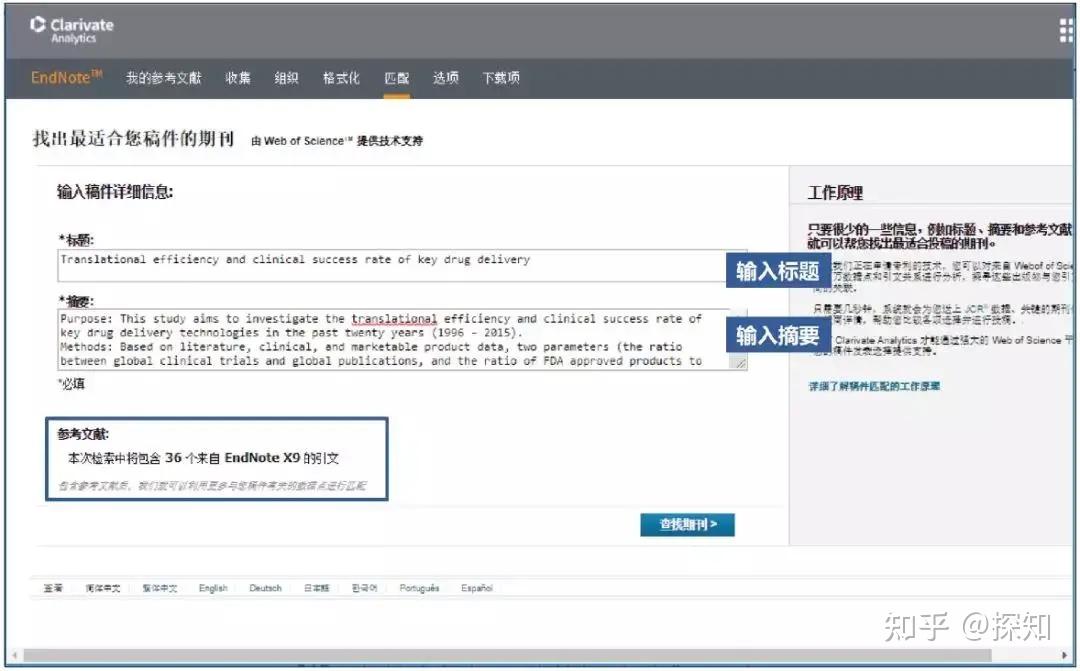The height and width of the screenshot is (671, 1080).
Task: Grab the abstract box resize handle
Action: (739, 363)
